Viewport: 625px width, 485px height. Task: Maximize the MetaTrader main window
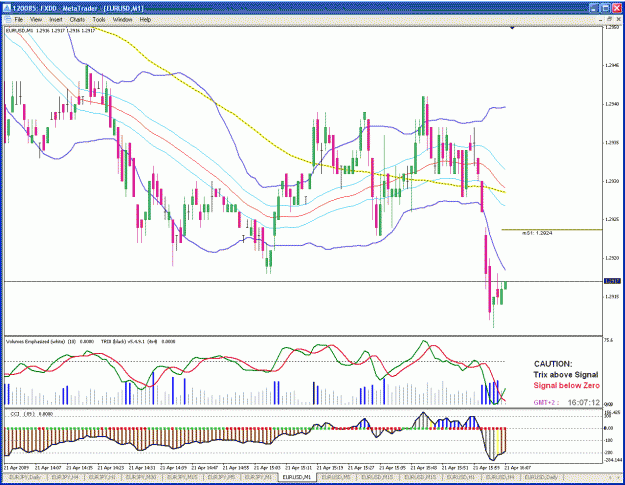pos(605,8)
